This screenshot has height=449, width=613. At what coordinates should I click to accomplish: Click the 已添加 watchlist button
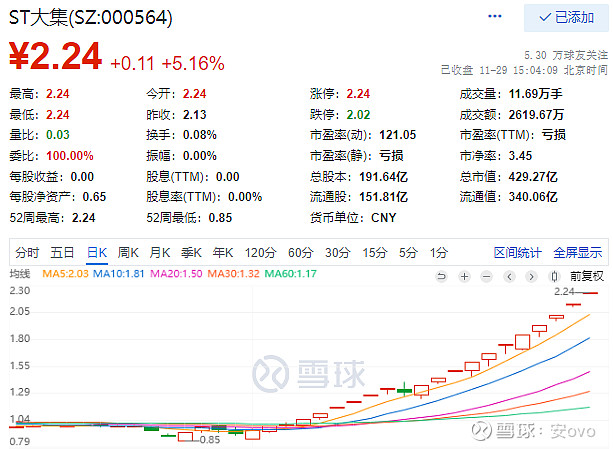coord(566,18)
